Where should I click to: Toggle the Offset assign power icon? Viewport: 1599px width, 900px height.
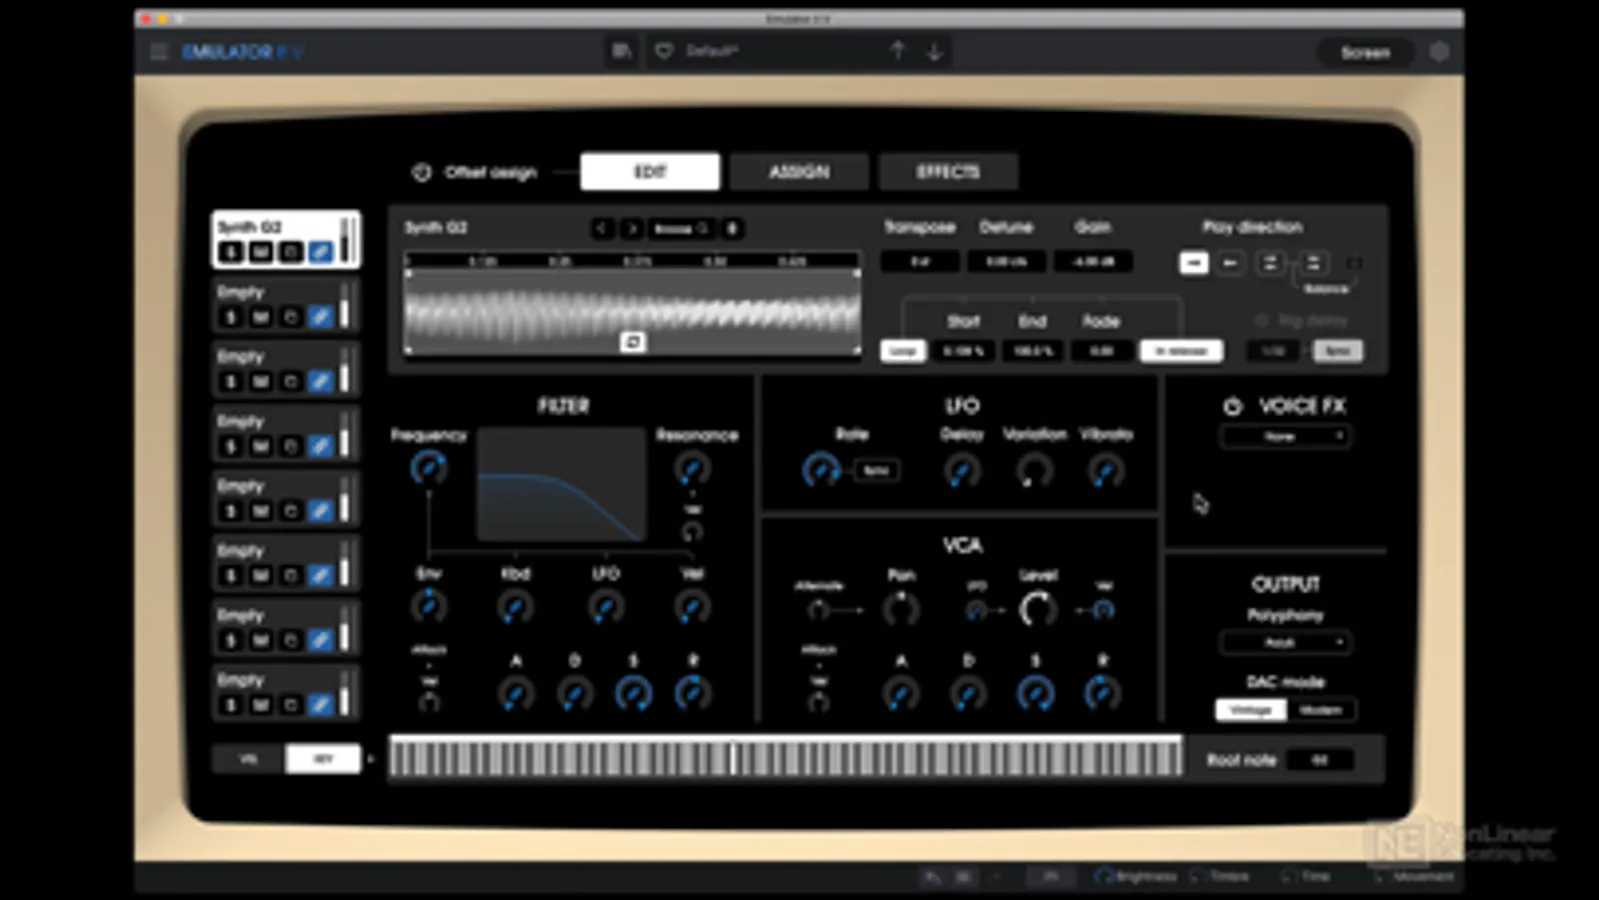coord(421,172)
